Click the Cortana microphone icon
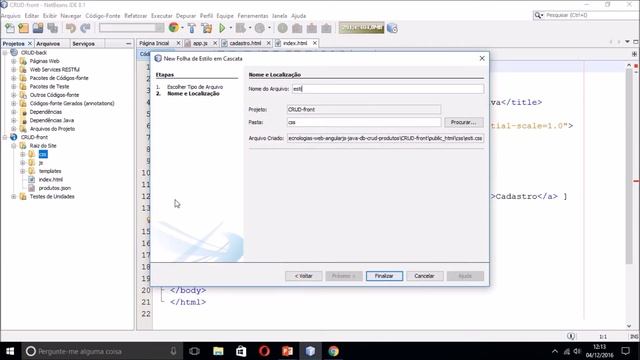Screen dimensions: 640x360 pyautogui.click(x=173, y=351)
